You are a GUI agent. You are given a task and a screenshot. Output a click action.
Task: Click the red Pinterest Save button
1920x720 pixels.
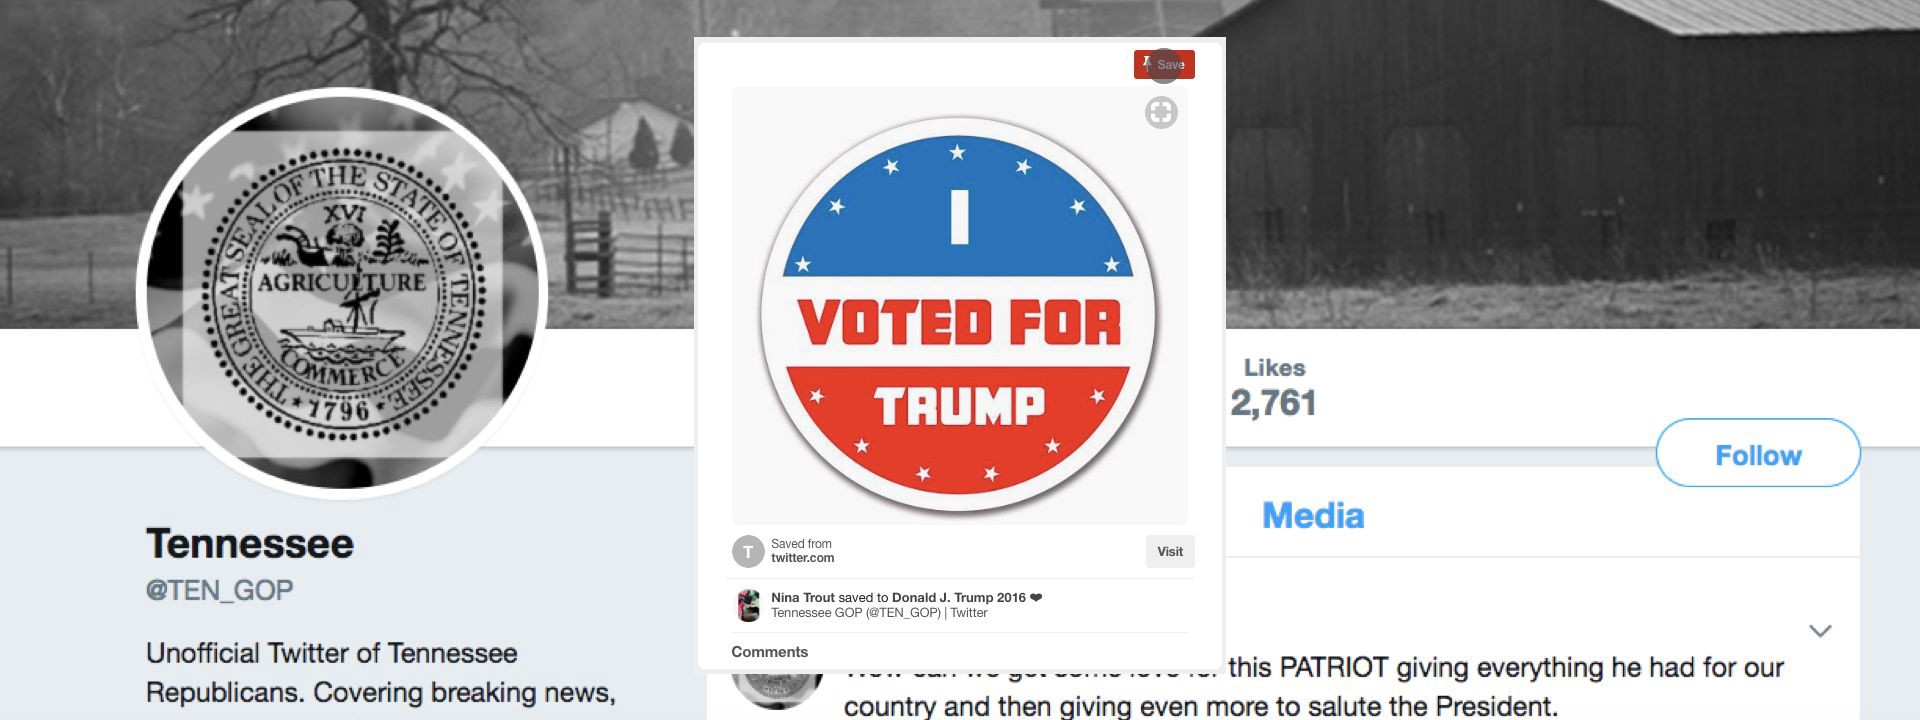pos(1164,65)
